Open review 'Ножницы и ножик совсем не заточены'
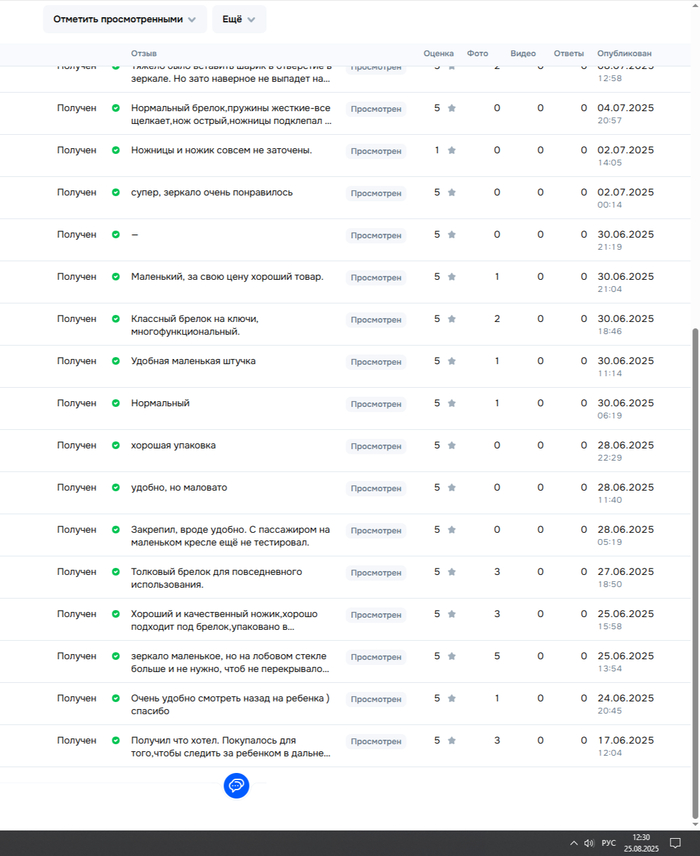The image size is (700, 856). click(x=221, y=150)
